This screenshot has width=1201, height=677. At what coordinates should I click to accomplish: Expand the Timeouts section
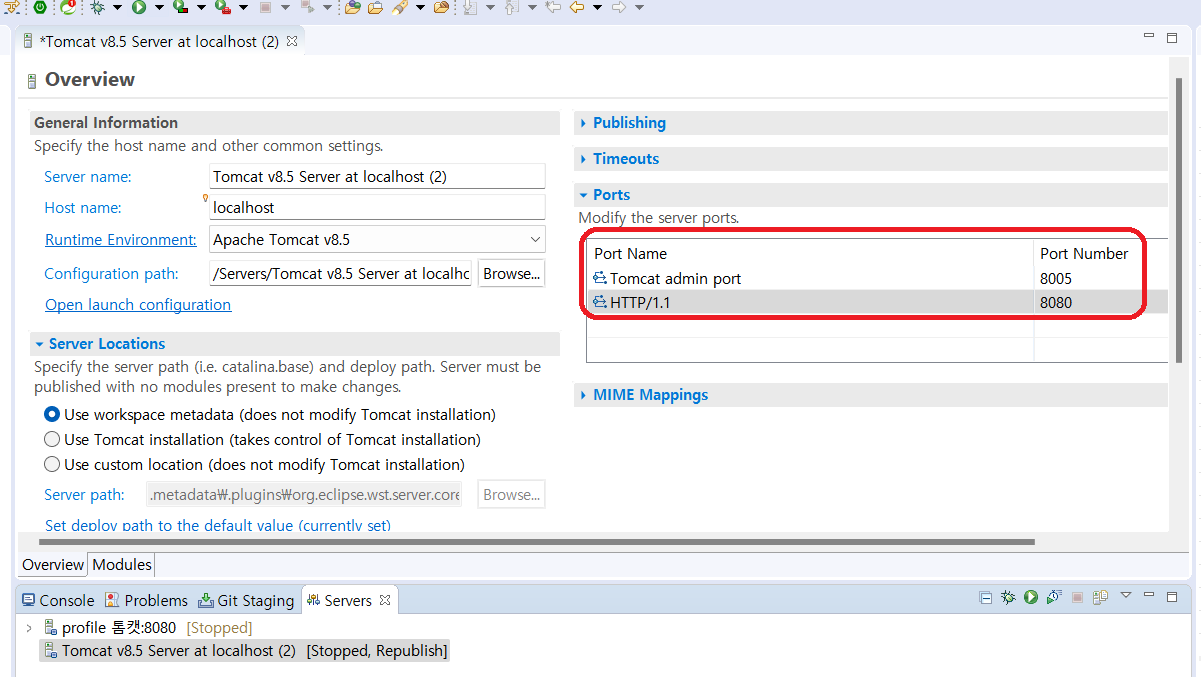pyautogui.click(x=583, y=159)
